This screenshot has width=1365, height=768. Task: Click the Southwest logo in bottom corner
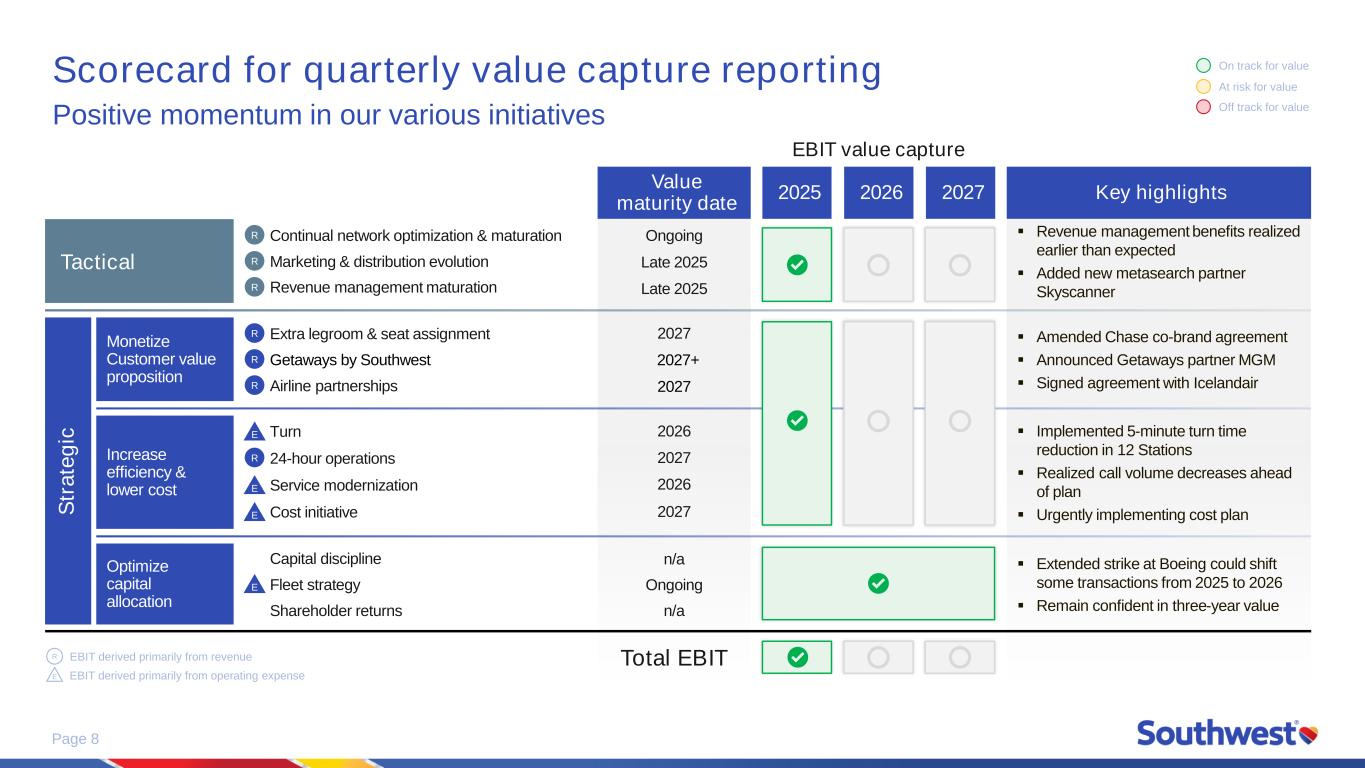[1226, 733]
